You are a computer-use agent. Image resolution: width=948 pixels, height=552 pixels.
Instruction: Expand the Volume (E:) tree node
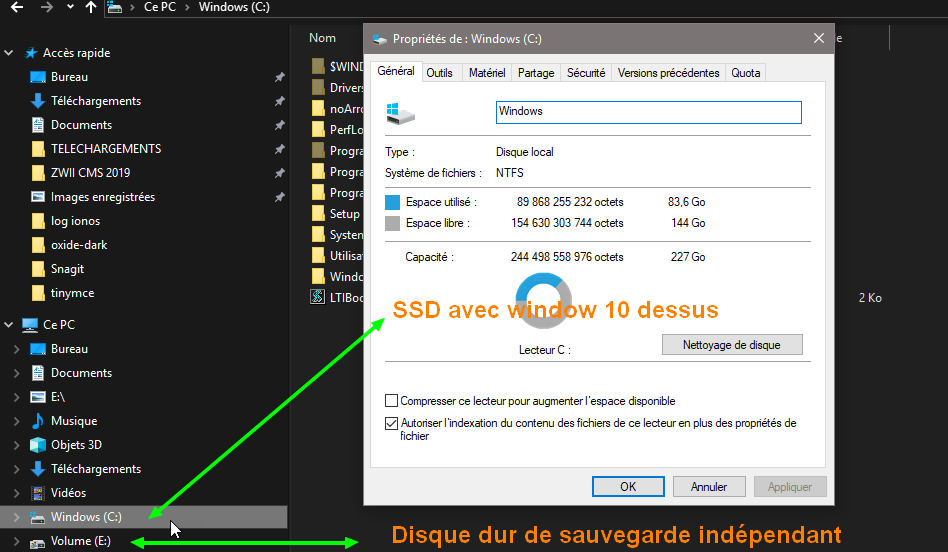(x=15, y=542)
